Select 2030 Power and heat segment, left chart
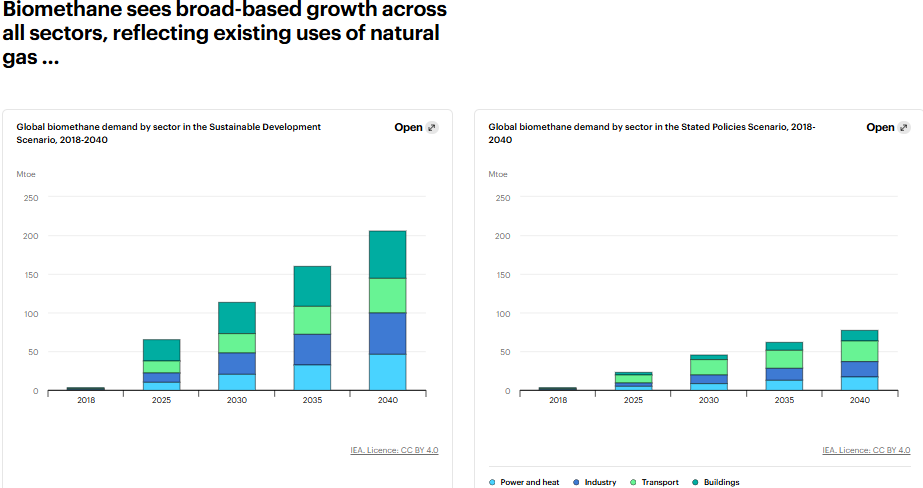The image size is (923, 488). pyautogui.click(x=237, y=382)
